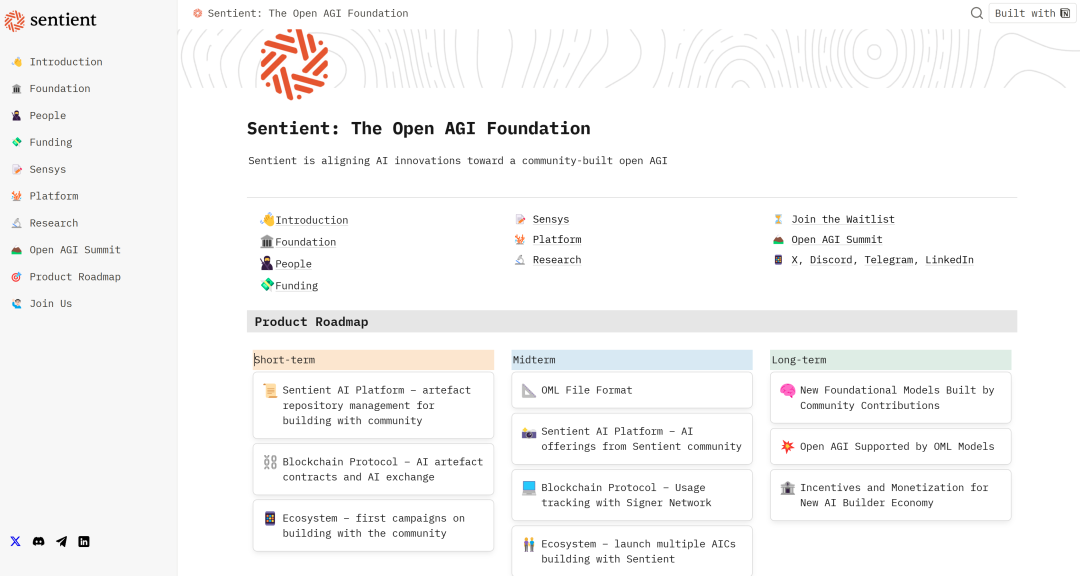Screen dimensions: 1080x576
Task: Click the X (Twitter) icon in sidebar
Action: tap(15, 541)
